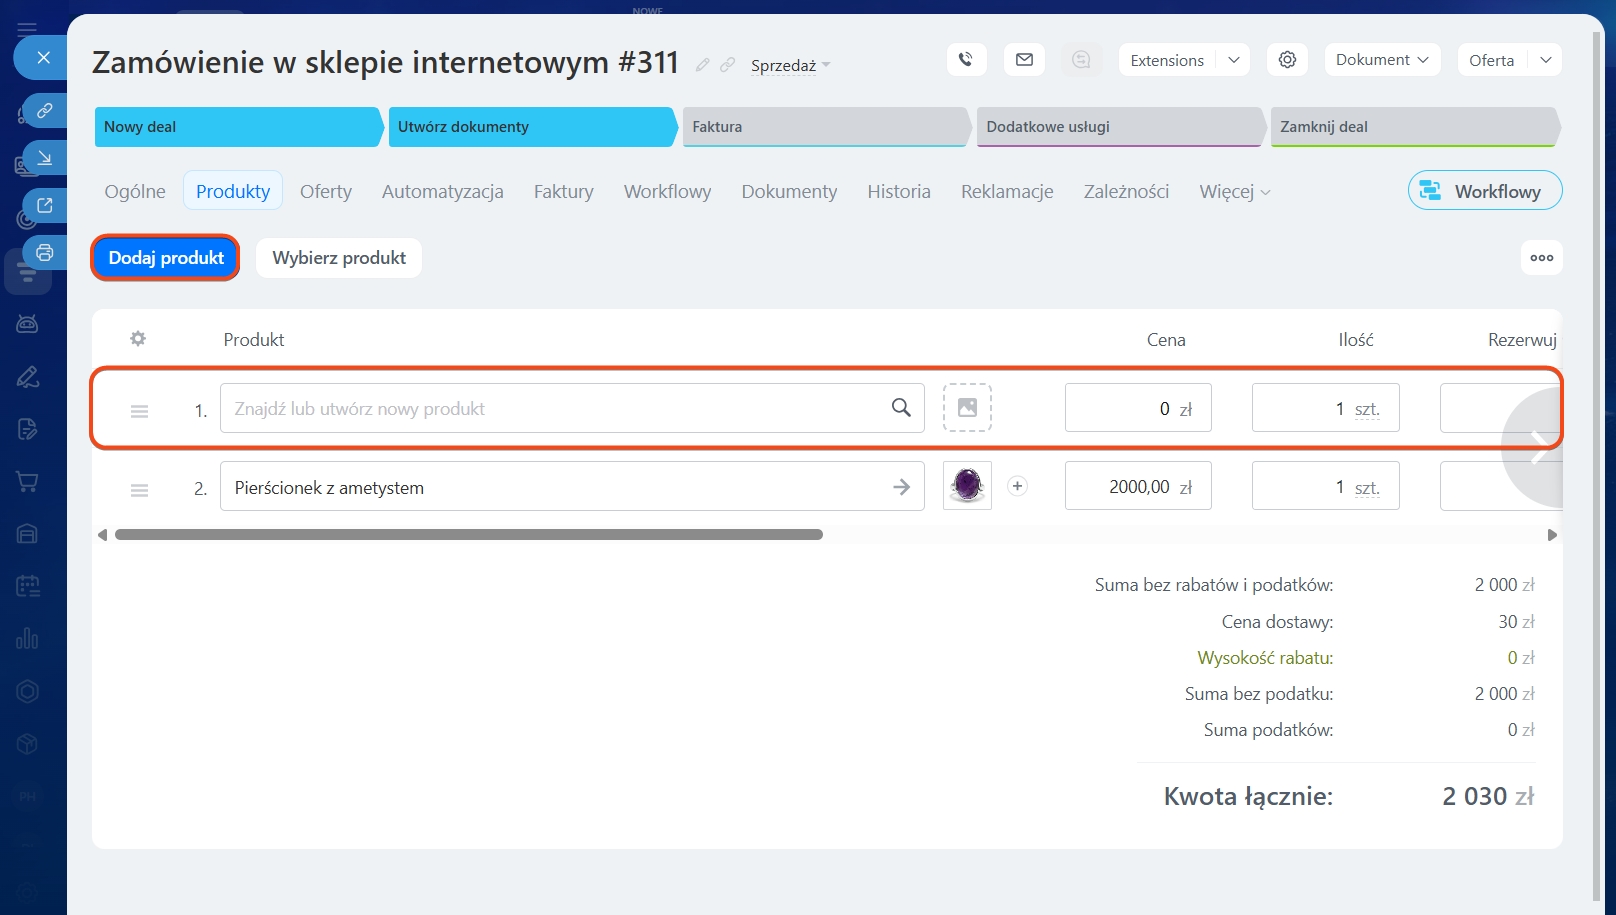Screen dimensions: 1616x915
Task: Click the print icon on side panel
Action: click(44, 253)
